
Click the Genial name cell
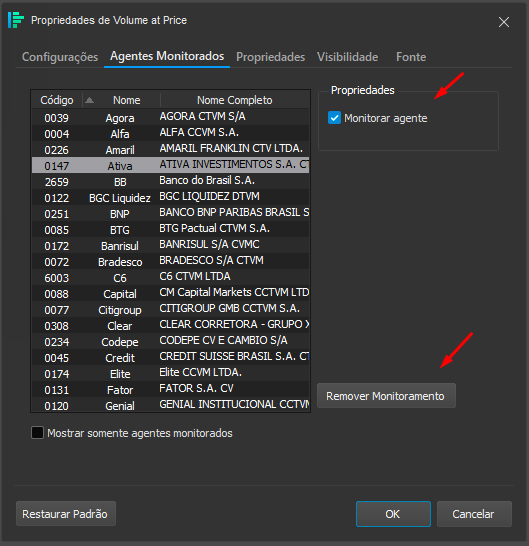[x=120, y=406]
